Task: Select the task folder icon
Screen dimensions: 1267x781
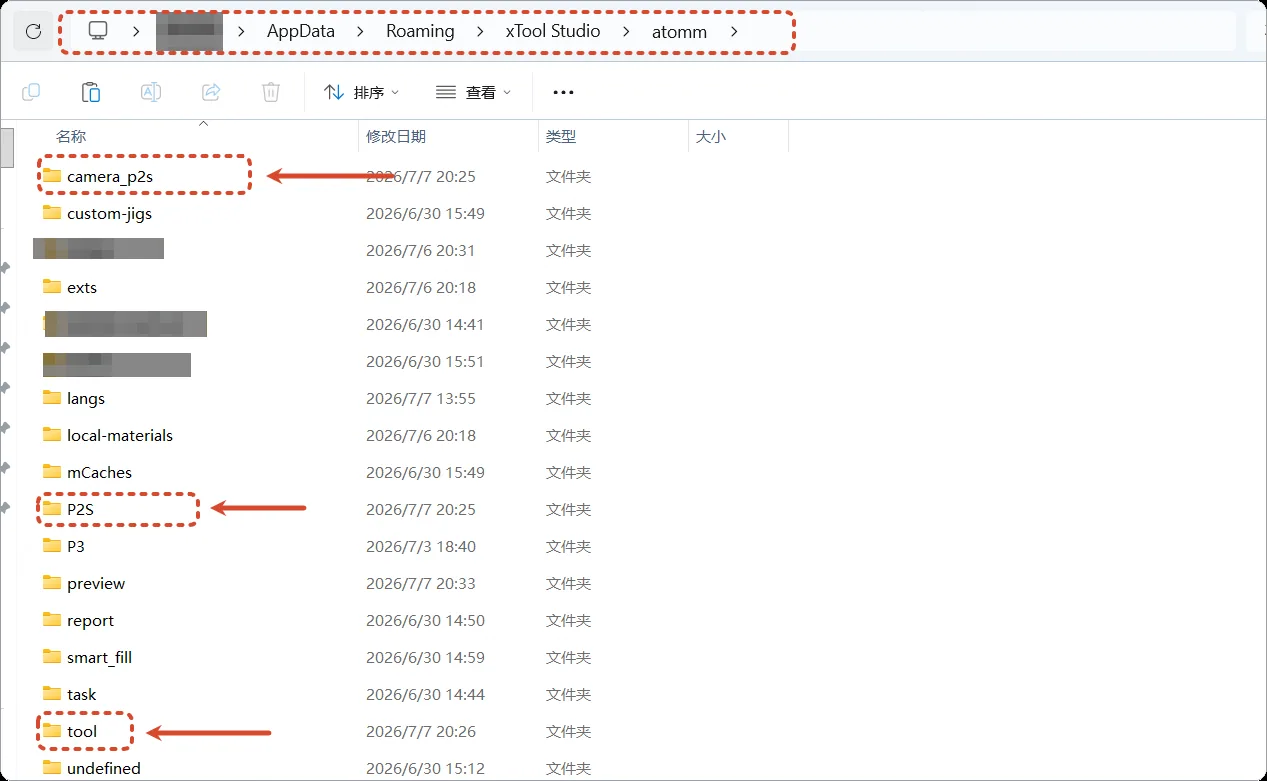Action: click(52, 694)
